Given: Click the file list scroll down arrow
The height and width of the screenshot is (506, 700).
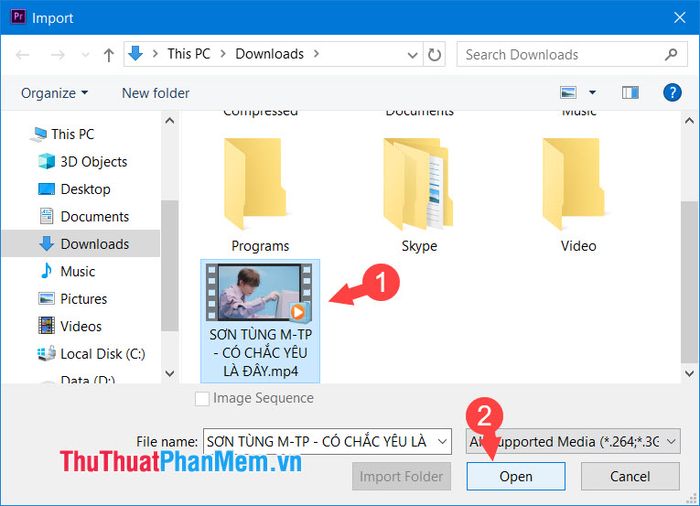Looking at the screenshot, I should [689, 373].
